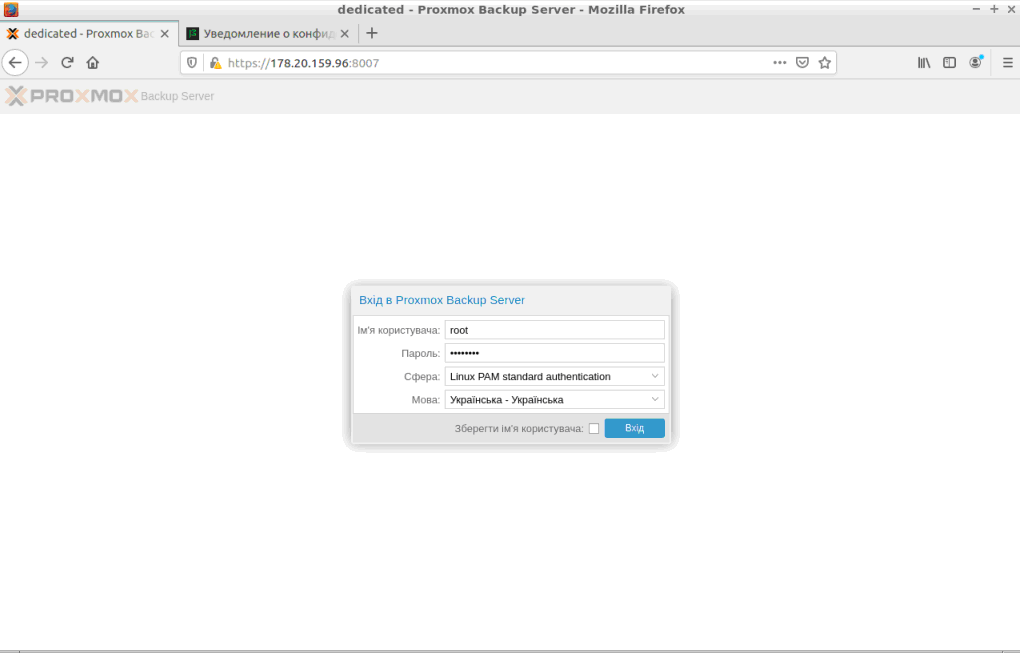Click the username field containing root
The image size is (1020, 653).
[x=554, y=330]
